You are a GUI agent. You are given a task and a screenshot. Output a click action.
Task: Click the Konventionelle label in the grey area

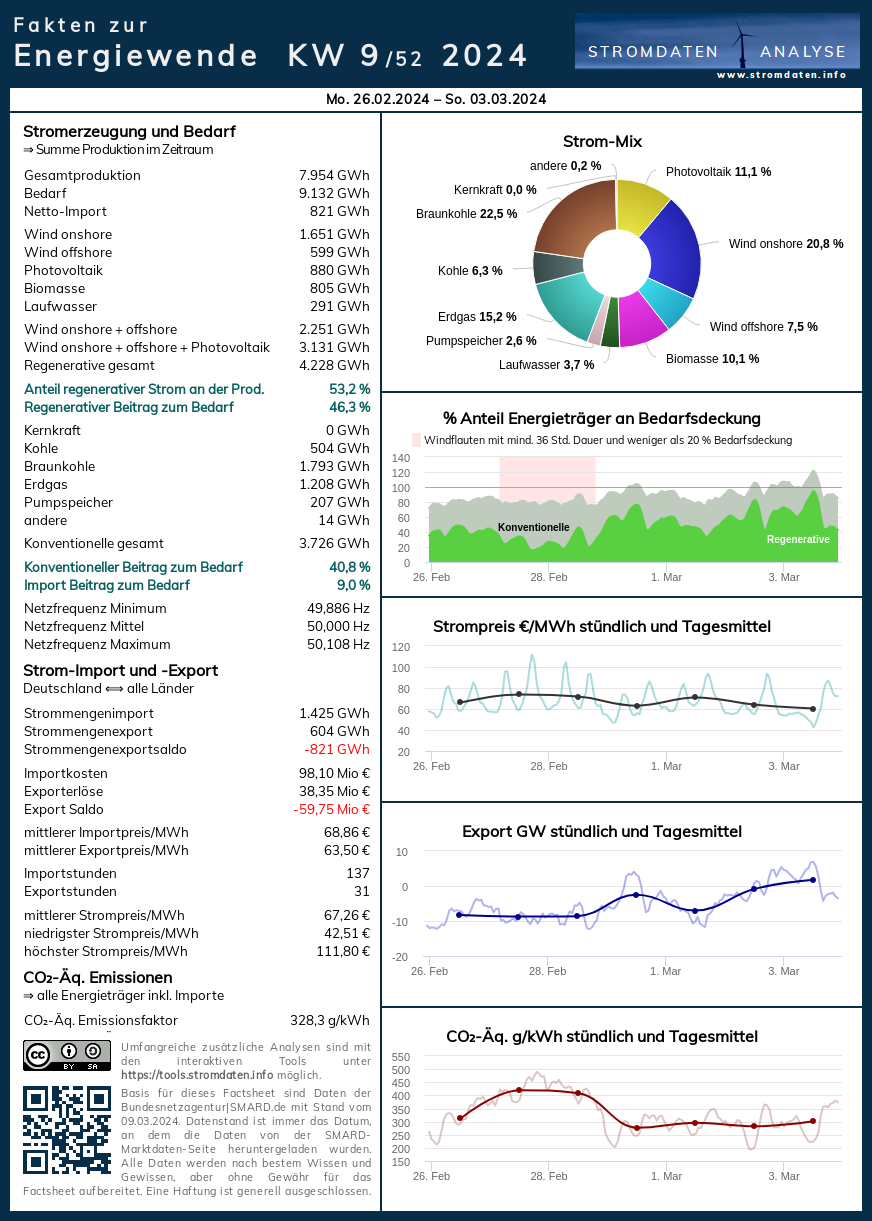pos(533,527)
